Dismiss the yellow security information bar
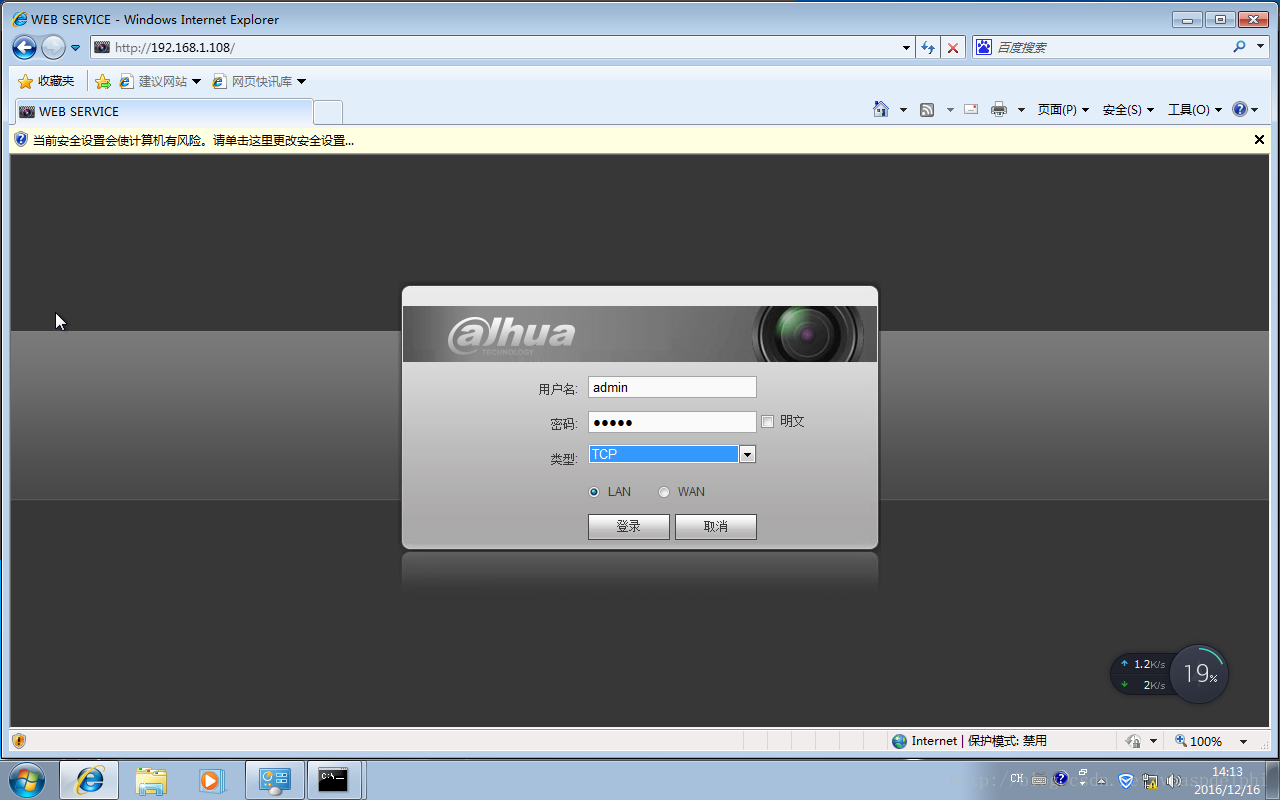 (1259, 140)
